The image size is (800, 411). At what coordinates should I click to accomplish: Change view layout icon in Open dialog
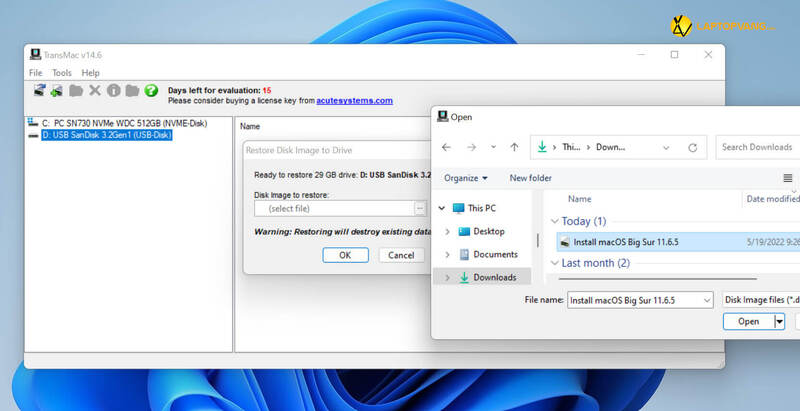(788, 178)
